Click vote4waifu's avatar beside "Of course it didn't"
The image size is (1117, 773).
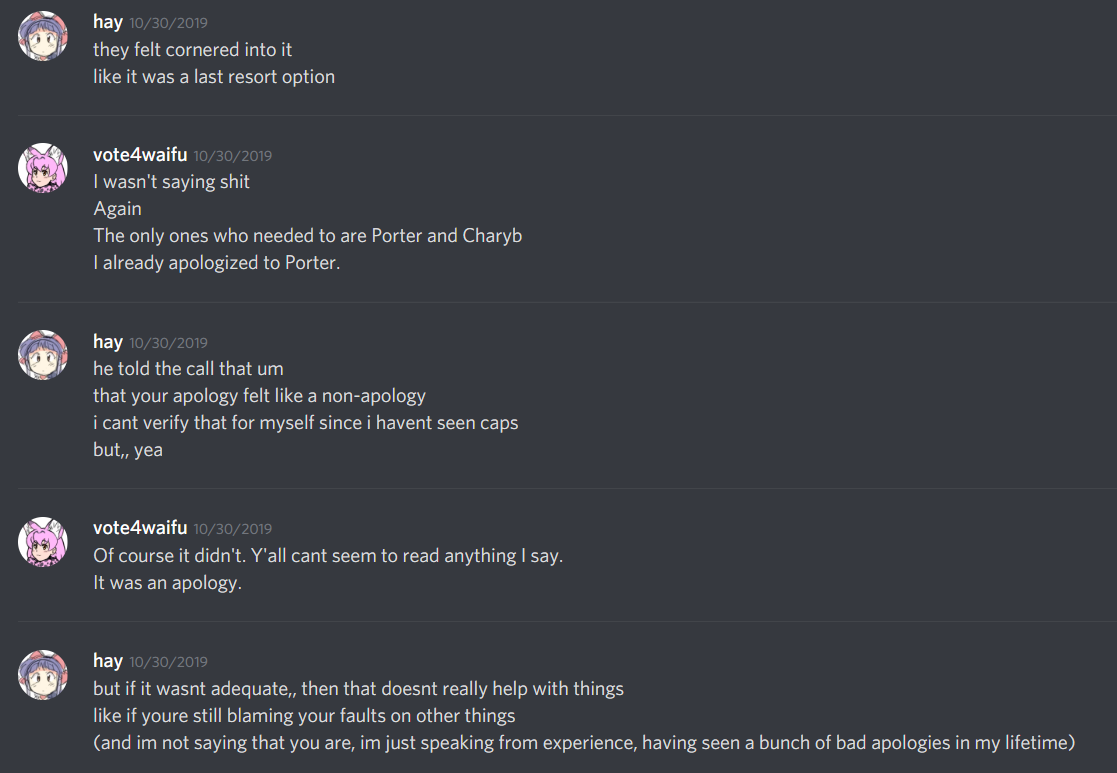43,541
